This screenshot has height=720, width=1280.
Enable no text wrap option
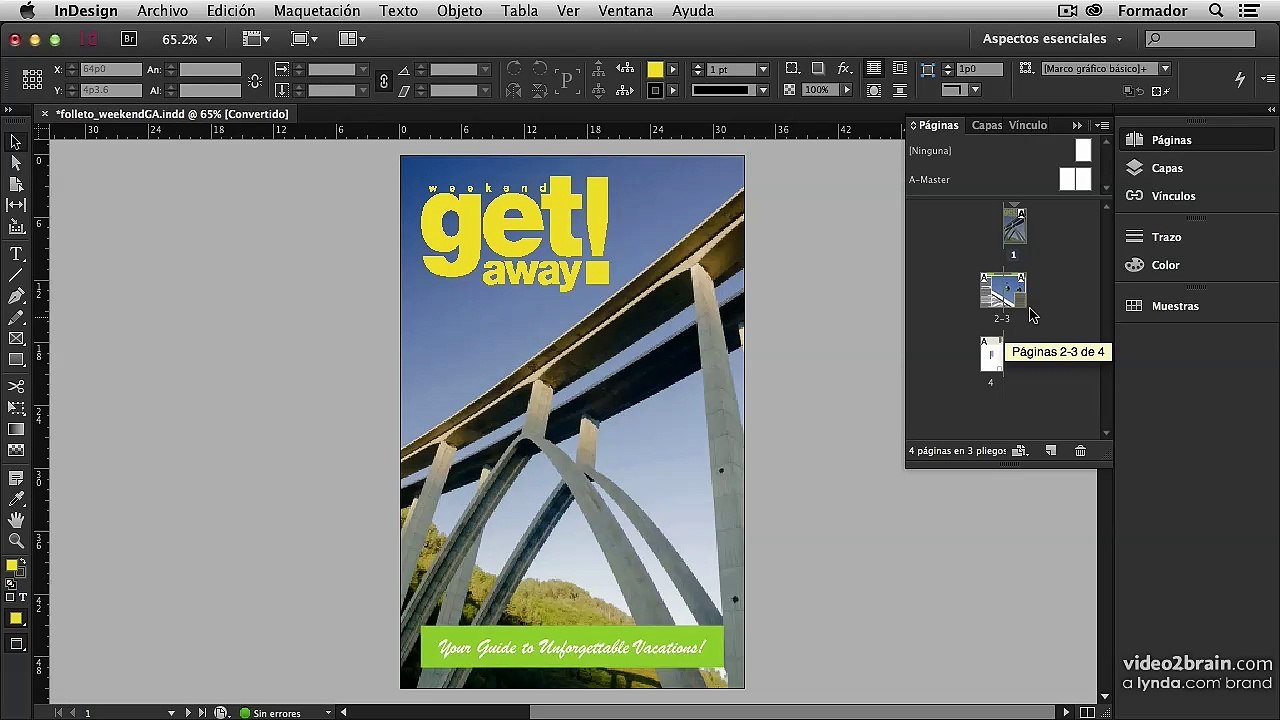point(874,69)
